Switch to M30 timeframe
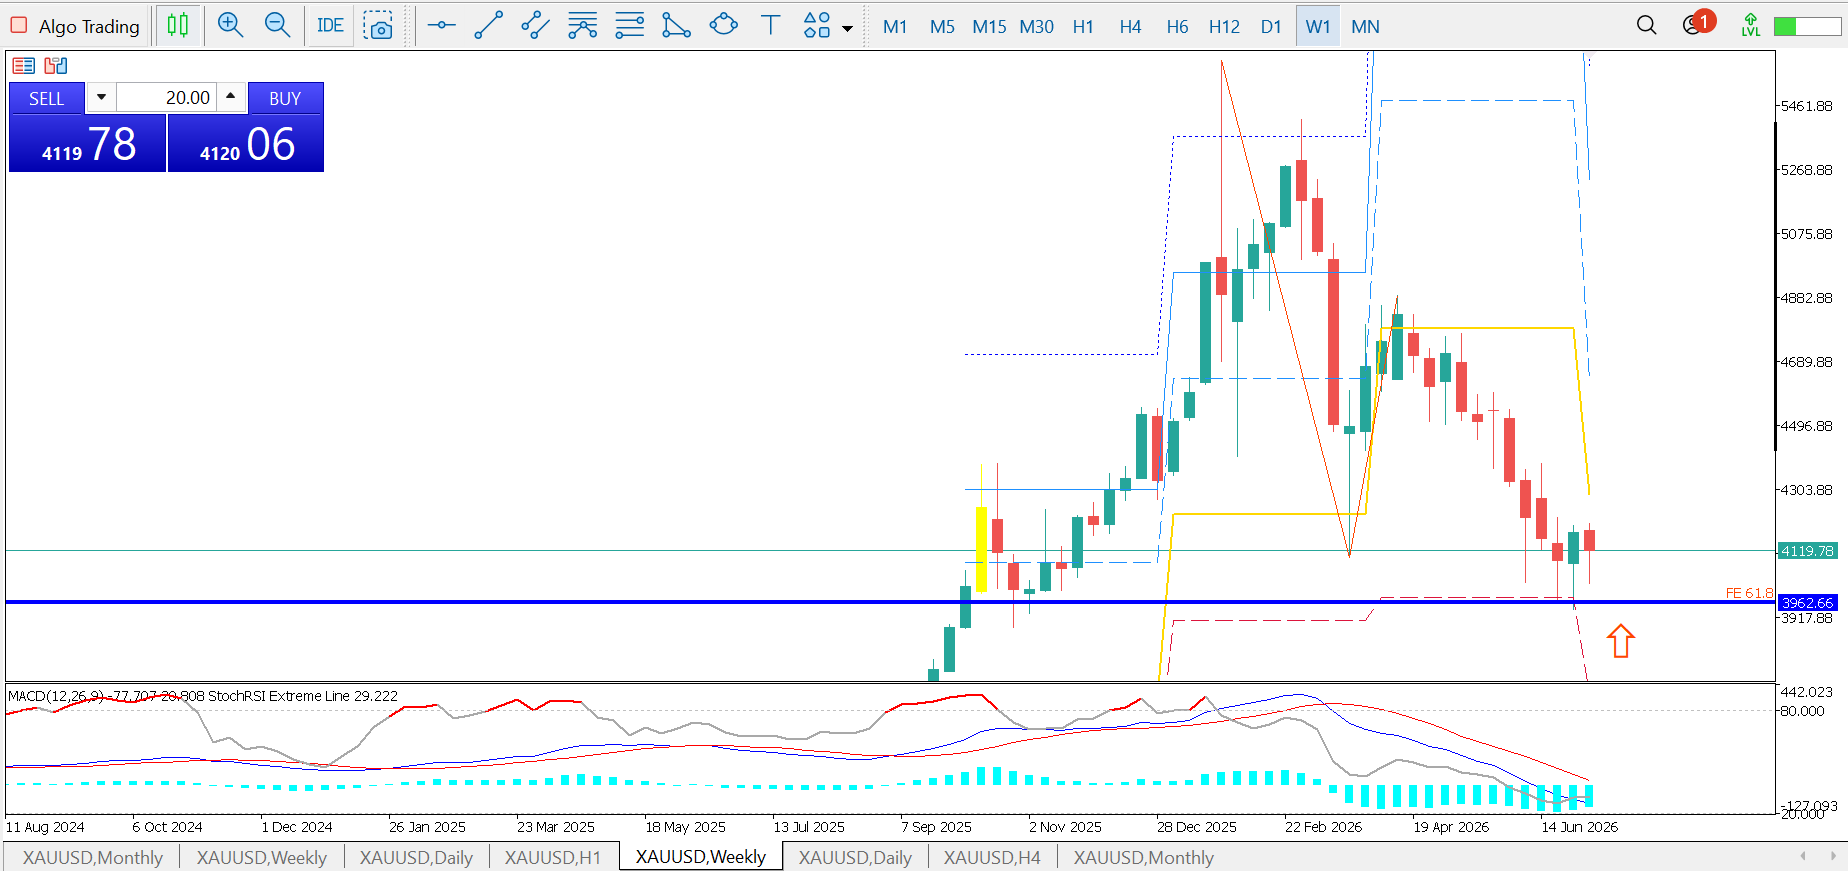 click(x=1036, y=27)
